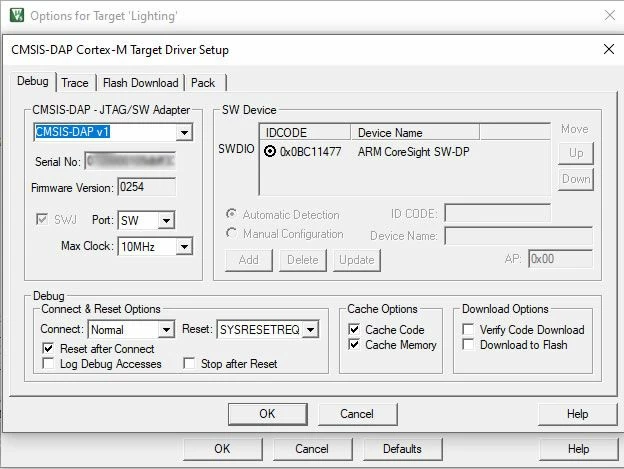
Task: Click the AP 0x00 input field
Action: [560, 259]
